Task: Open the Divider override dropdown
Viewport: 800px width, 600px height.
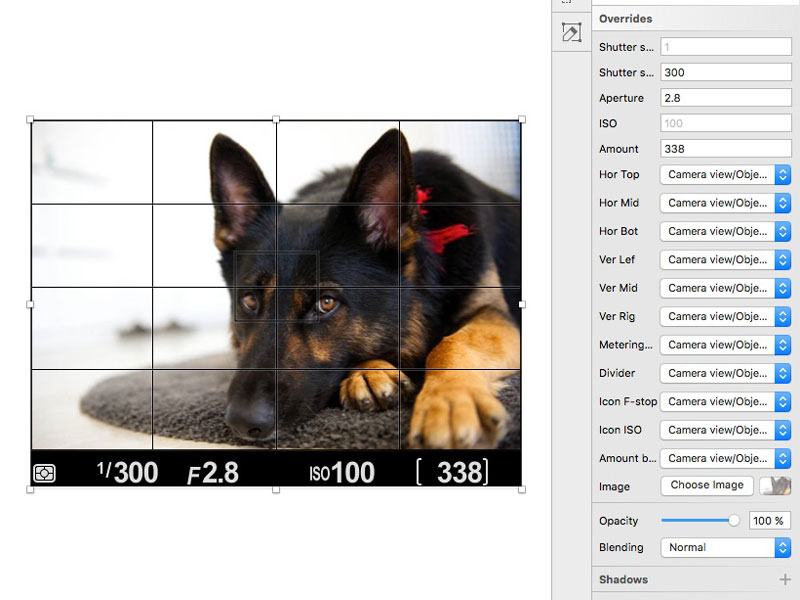Action: click(x=724, y=373)
